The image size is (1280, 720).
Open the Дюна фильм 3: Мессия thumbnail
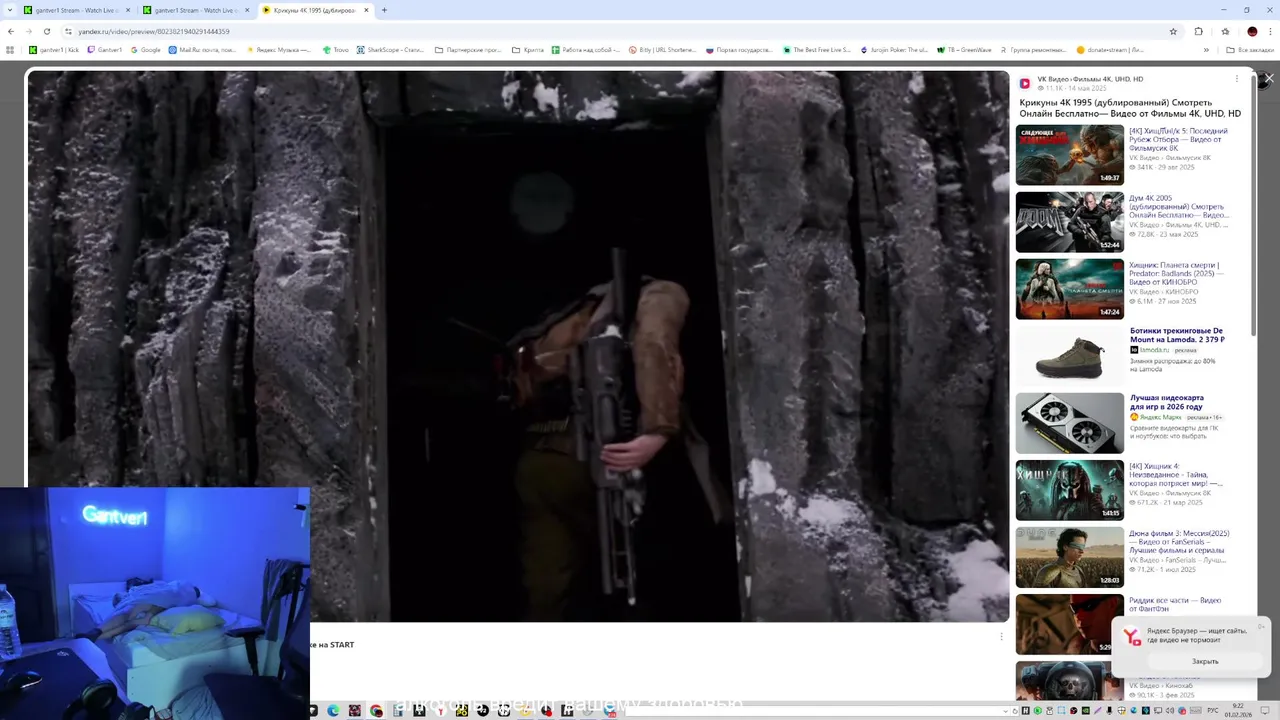(1070, 557)
